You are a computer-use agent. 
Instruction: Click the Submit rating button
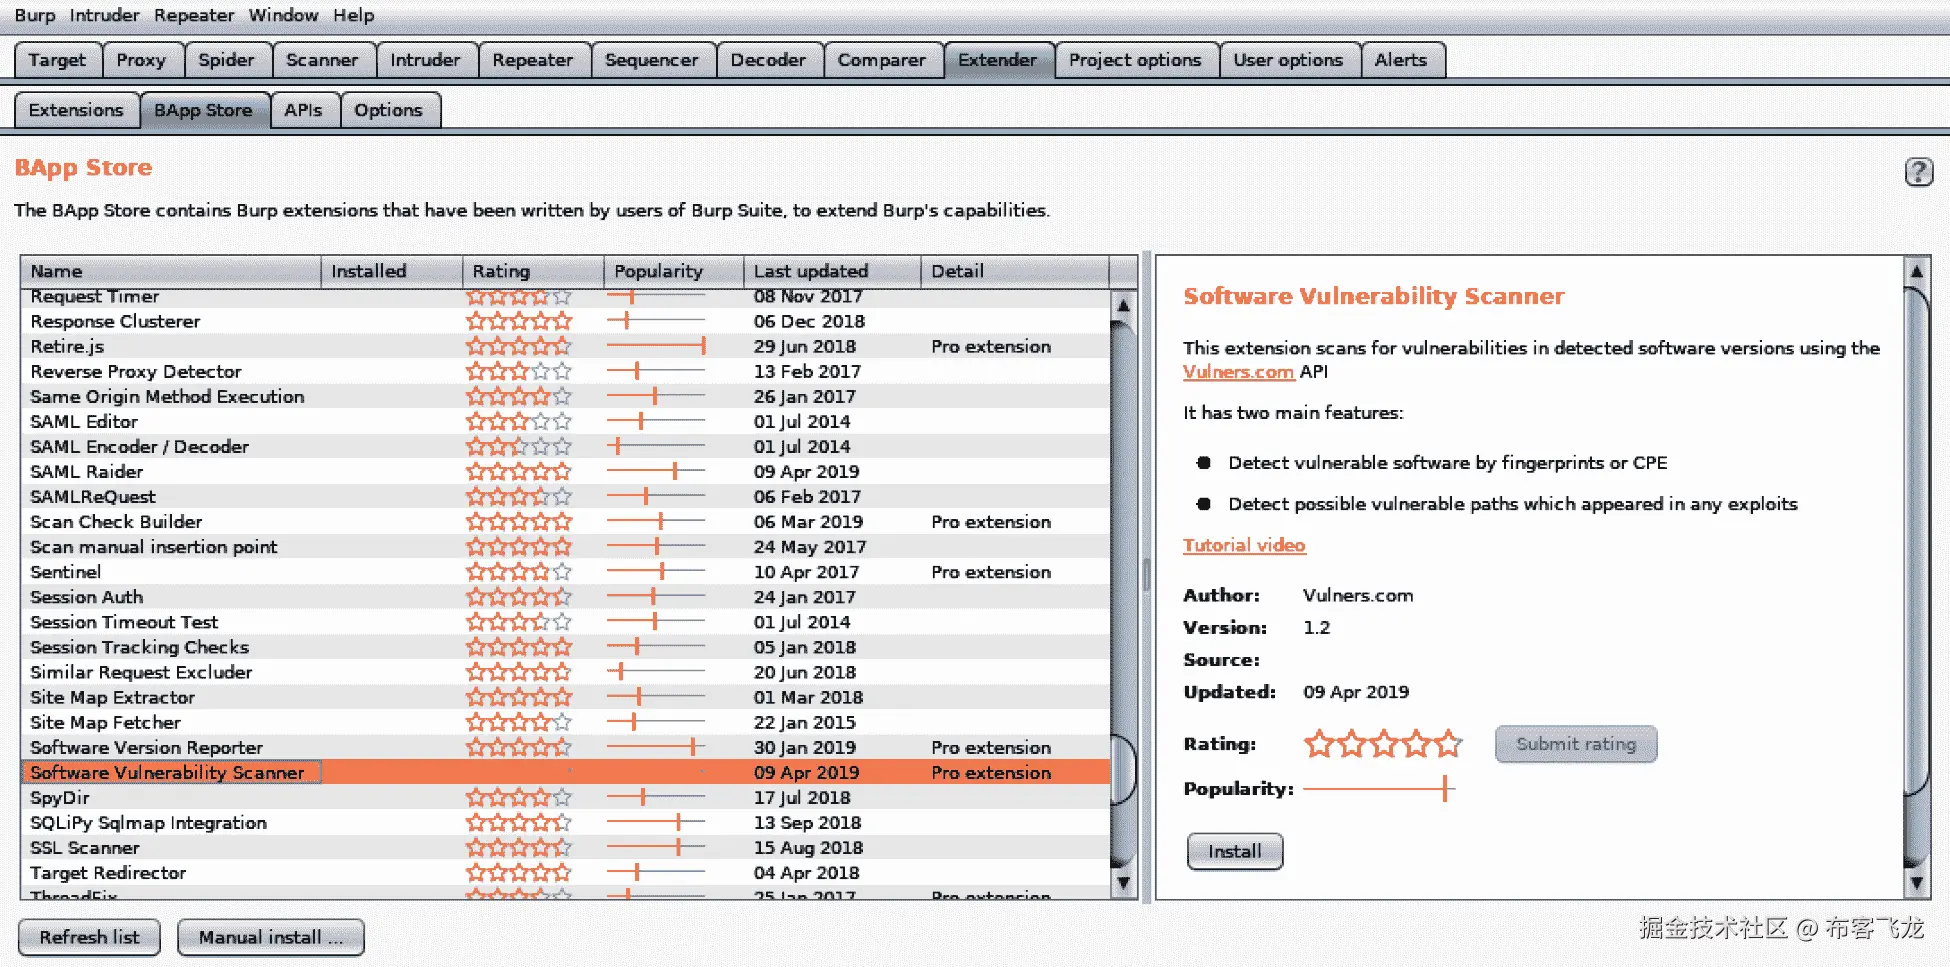(x=1576, y=744)
